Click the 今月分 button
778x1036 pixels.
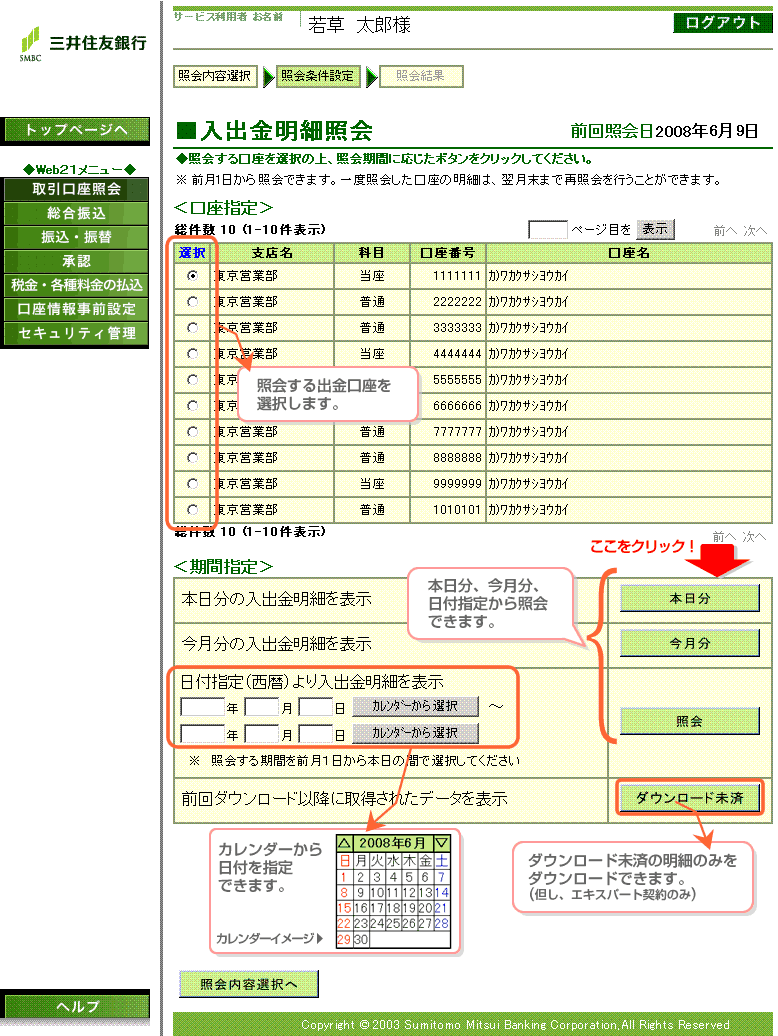[690, 643]
